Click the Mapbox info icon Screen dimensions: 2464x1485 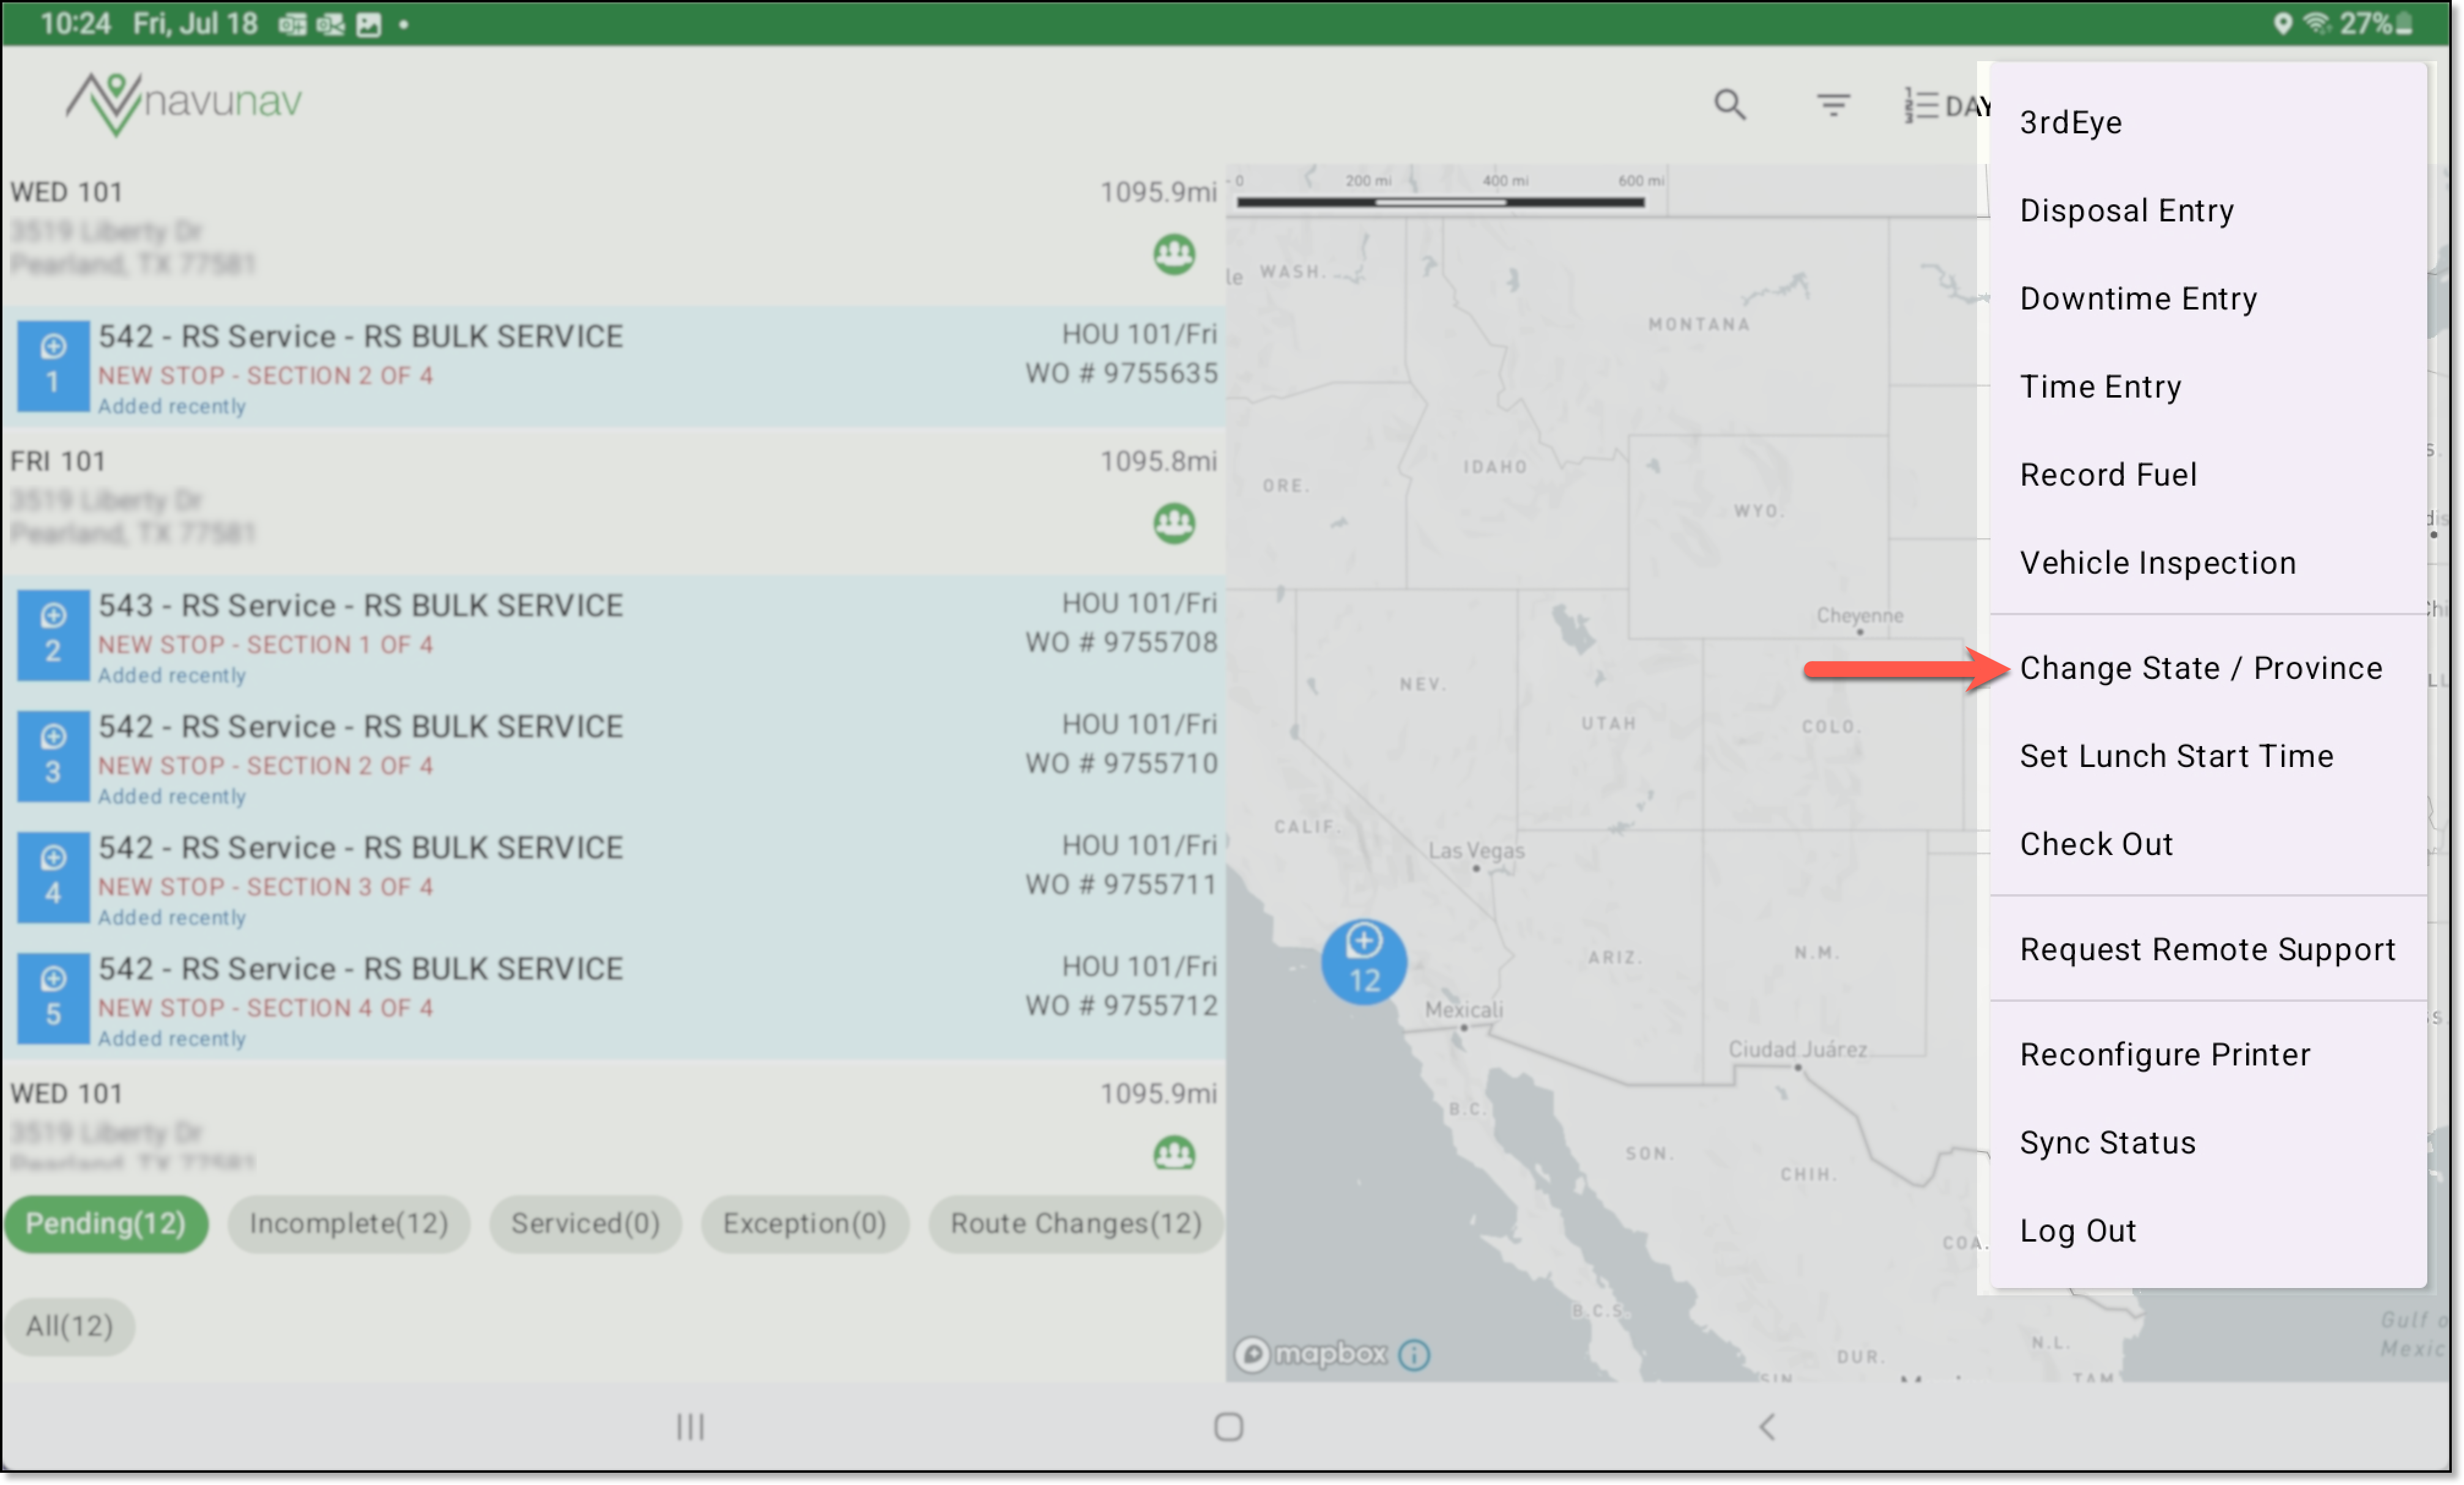[1414, 1355]
